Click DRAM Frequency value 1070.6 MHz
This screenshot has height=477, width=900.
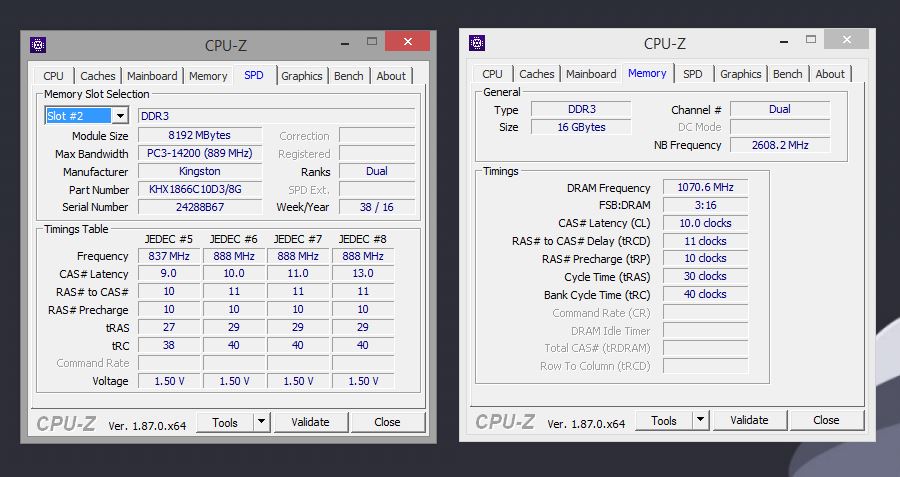click(705, 187)
